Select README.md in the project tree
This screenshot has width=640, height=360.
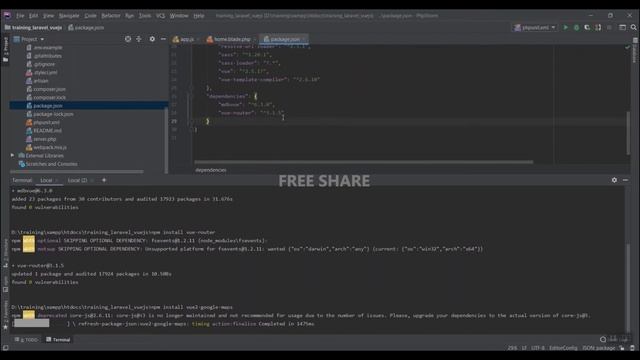pyautogui.click(x=47, y=131)
